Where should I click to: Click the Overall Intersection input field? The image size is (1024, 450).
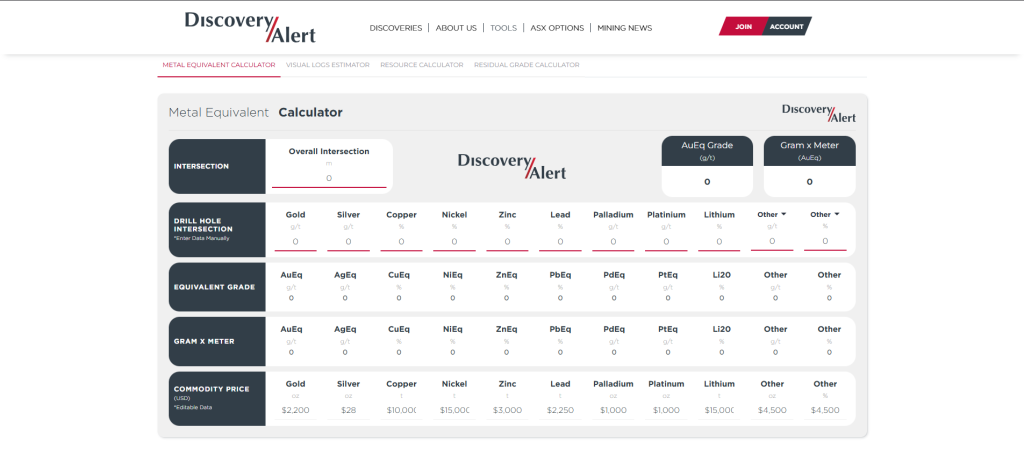pyautogui.click(x=329, y=178)
